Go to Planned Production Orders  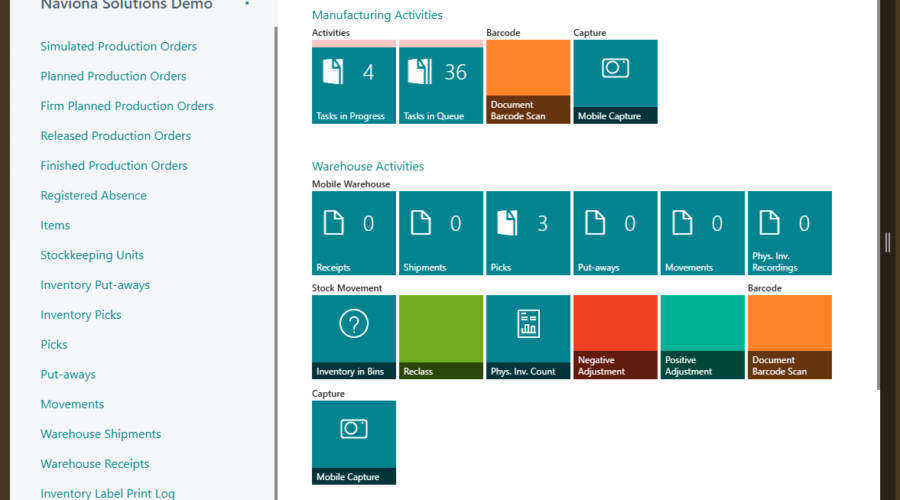coord(113,76)
